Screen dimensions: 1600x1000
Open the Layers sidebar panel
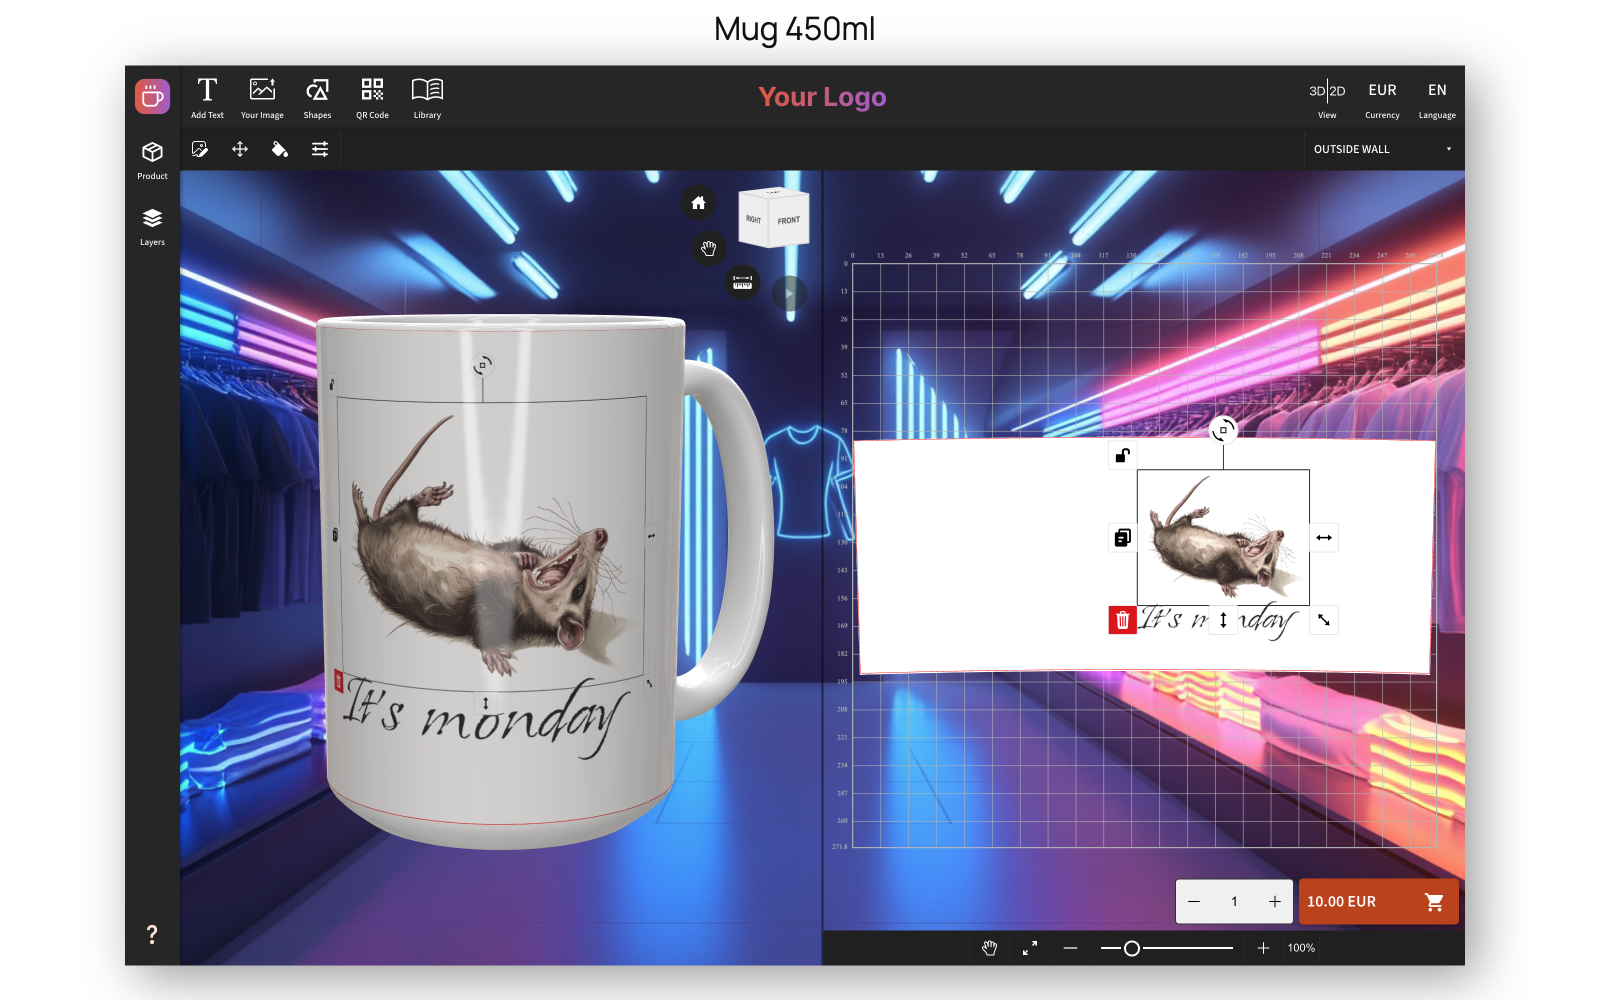(x=152, y=227)
